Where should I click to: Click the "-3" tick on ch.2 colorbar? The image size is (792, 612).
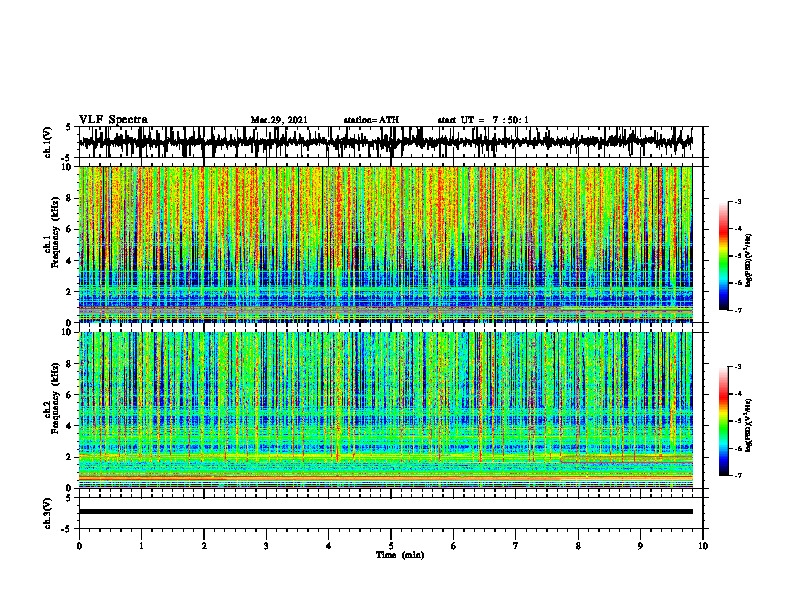(738, 367)
